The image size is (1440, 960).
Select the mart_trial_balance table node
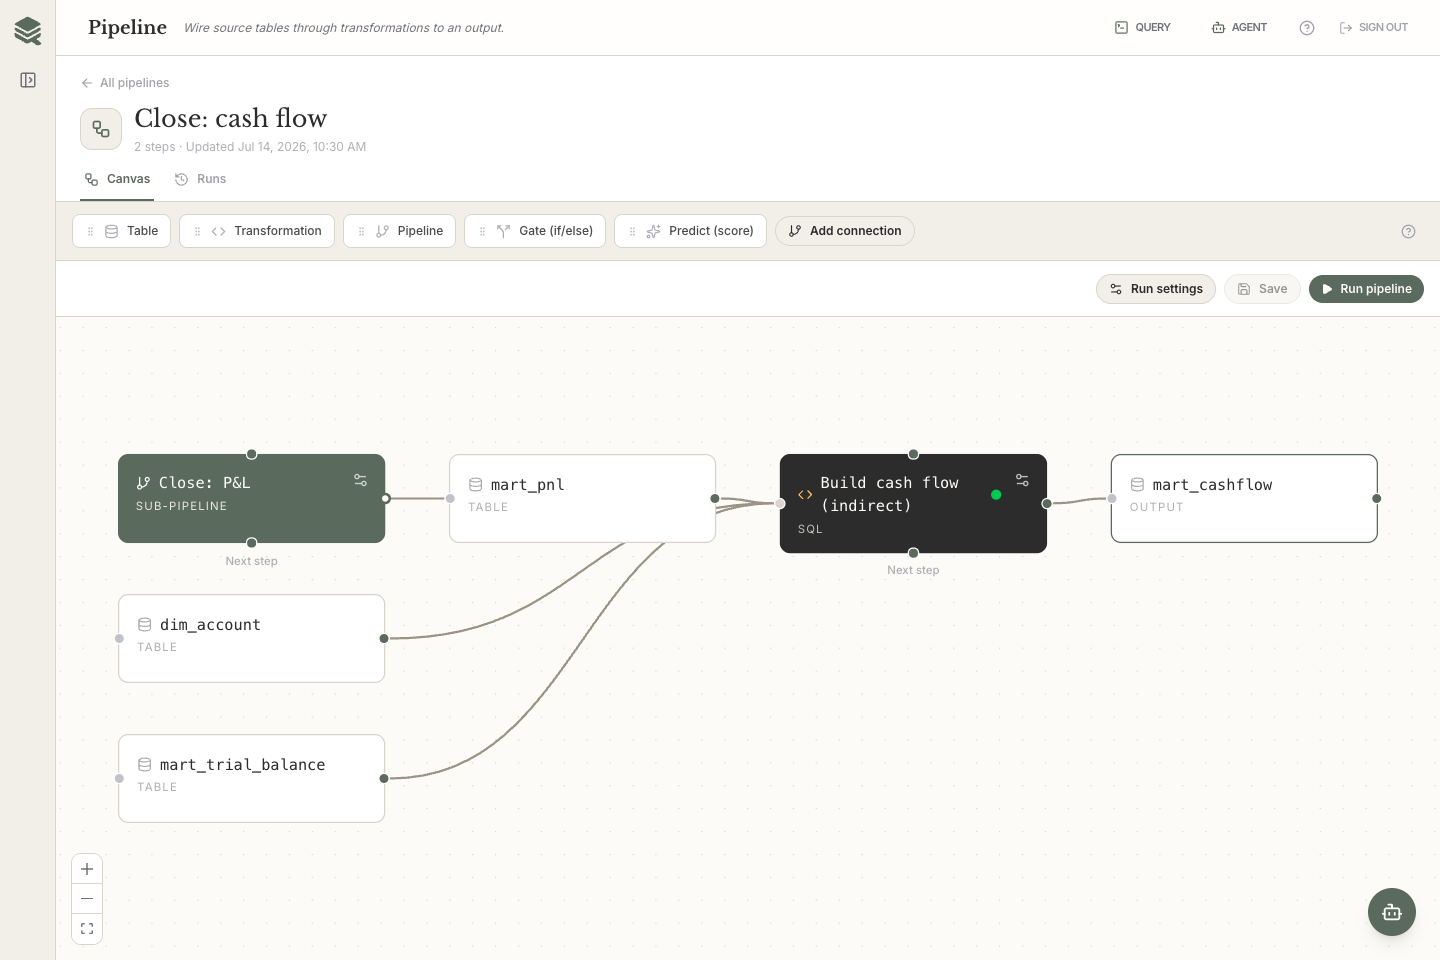[x=251, y=779]
